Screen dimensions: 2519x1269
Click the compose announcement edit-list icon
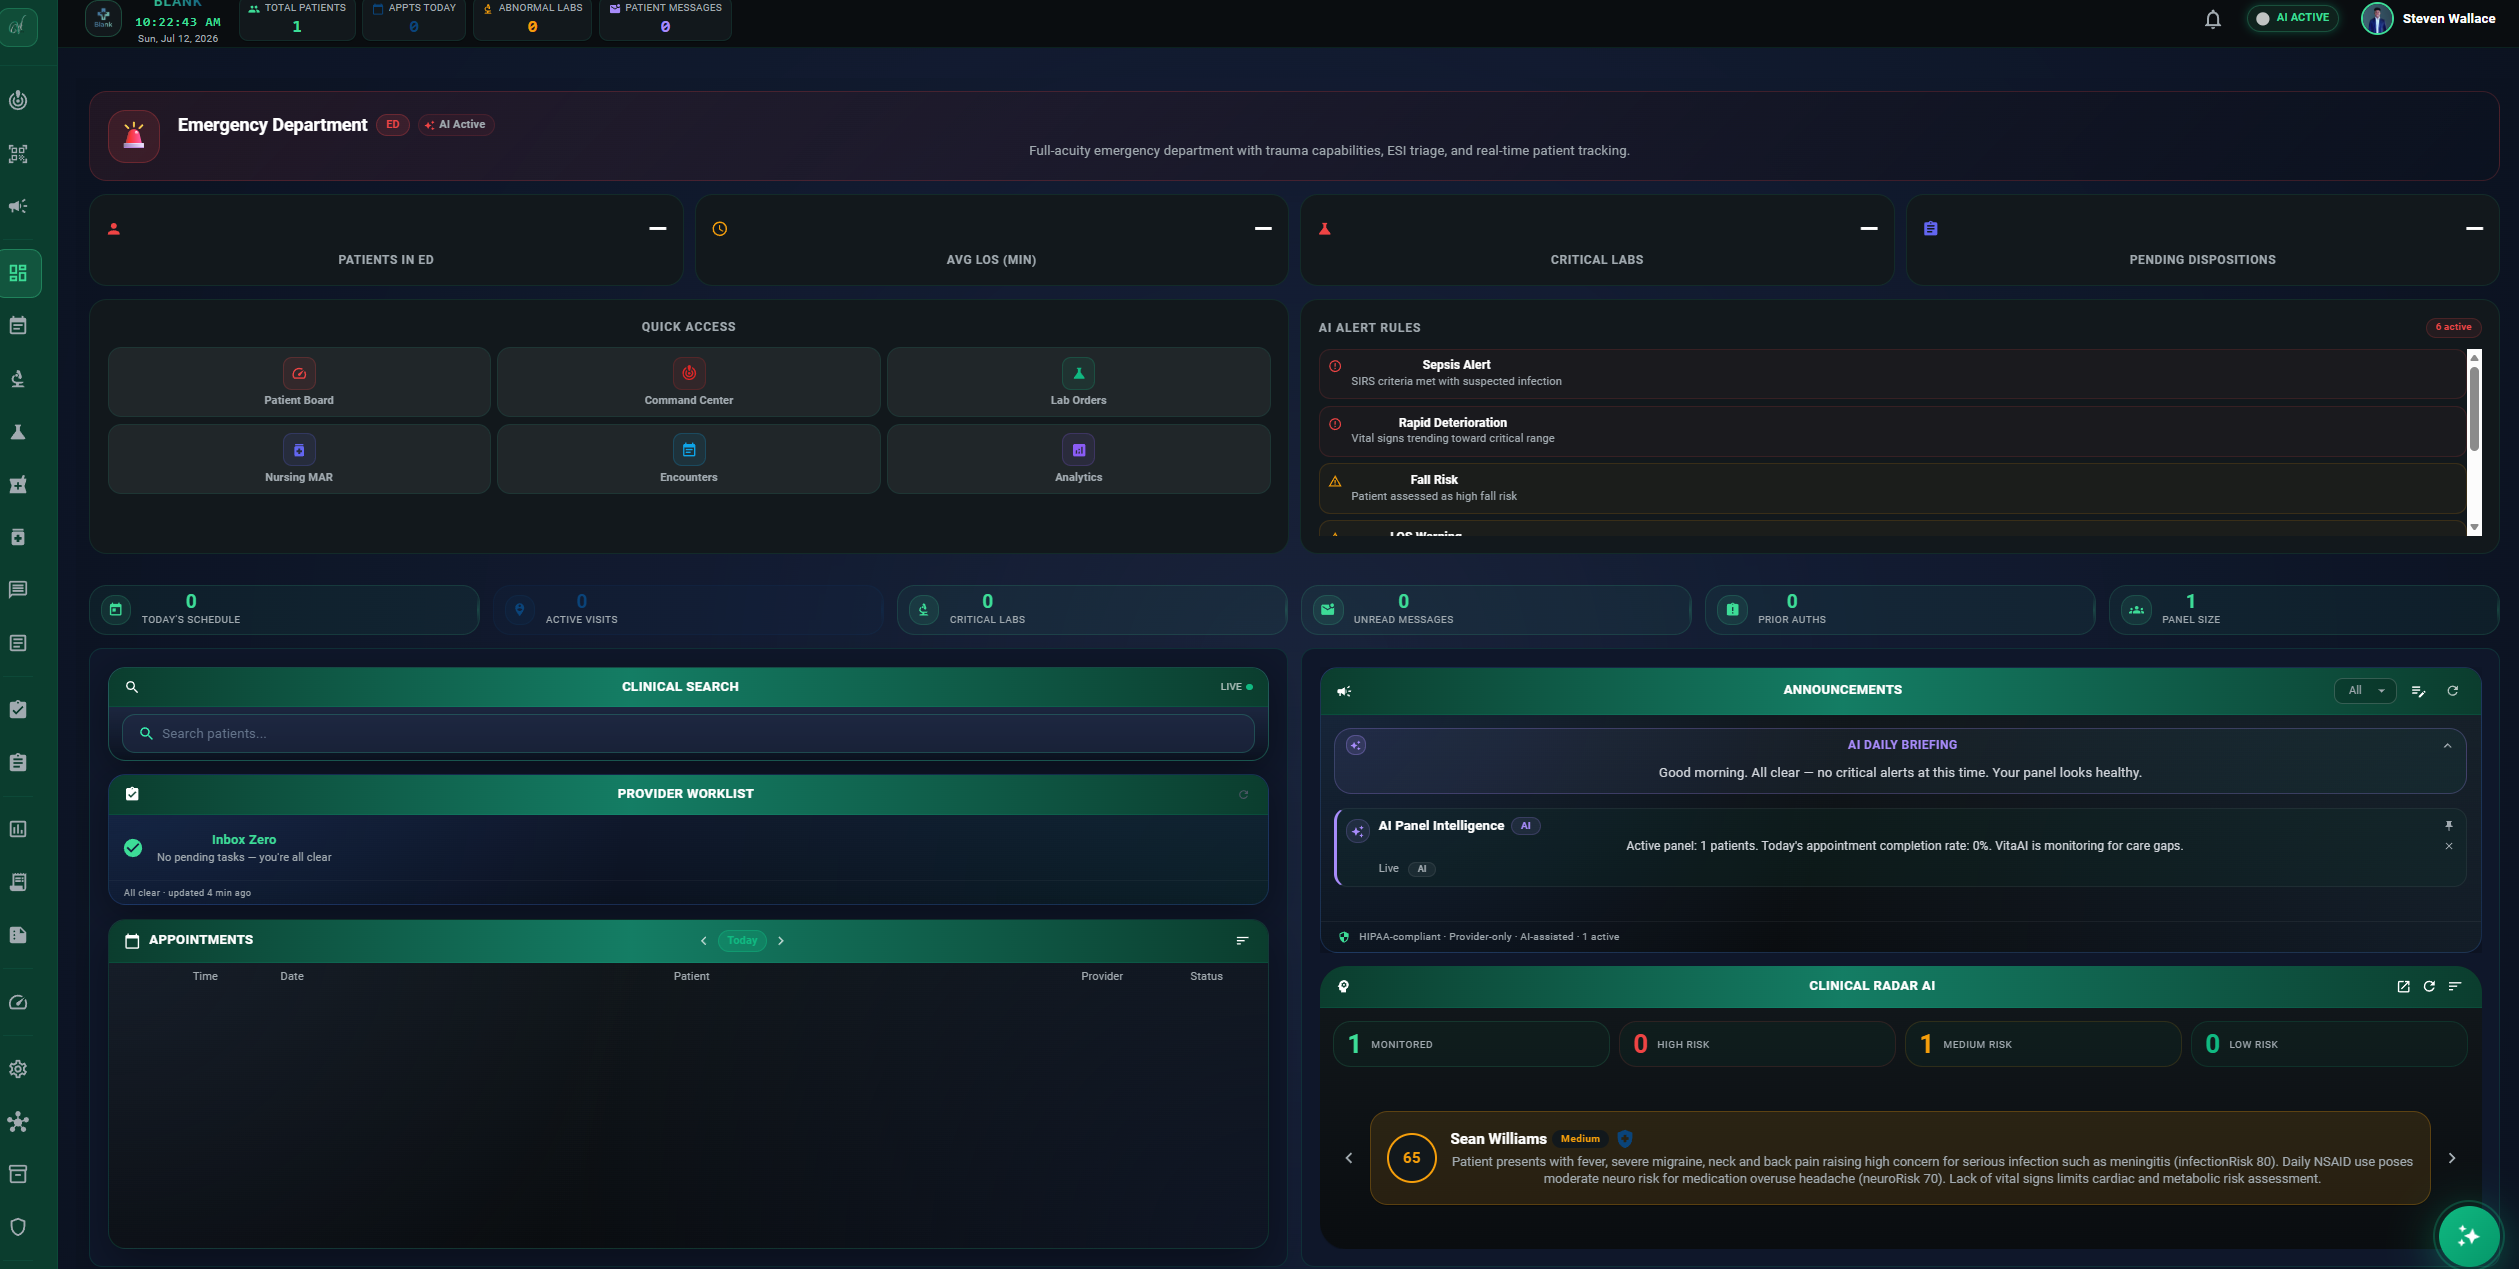[2418, 691]
